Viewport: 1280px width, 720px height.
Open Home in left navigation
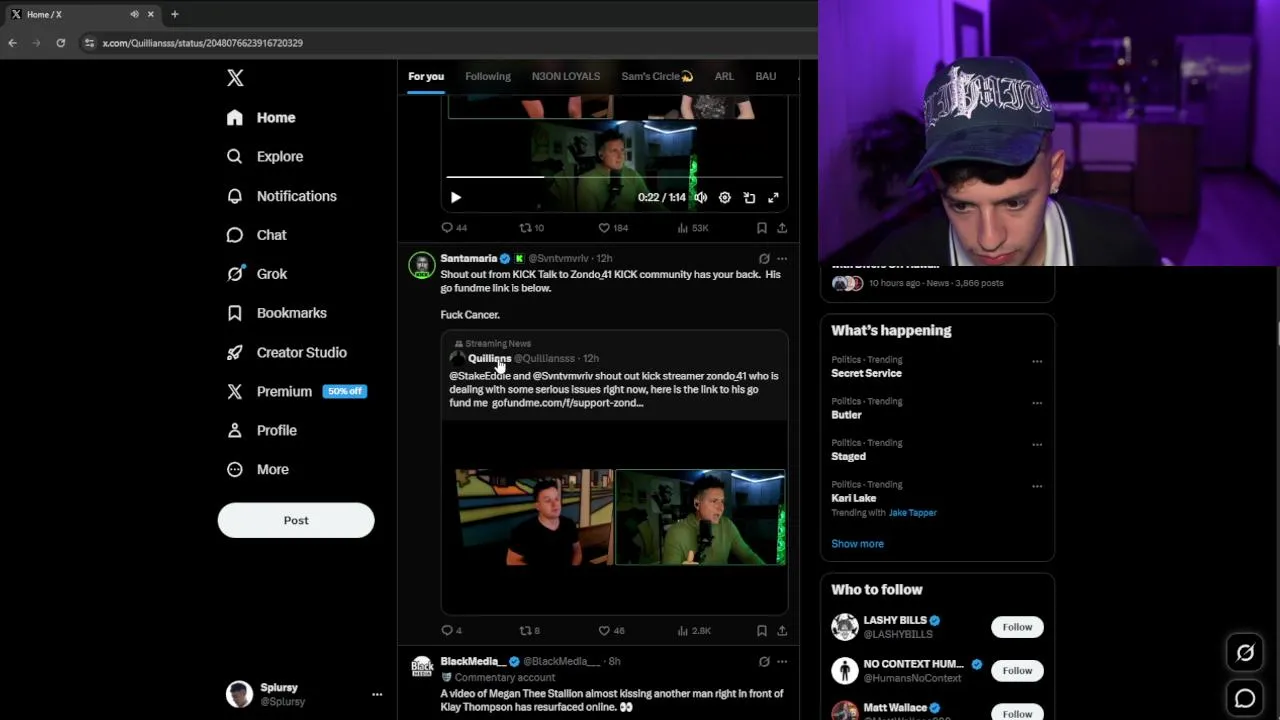click(x=261, y=117)
